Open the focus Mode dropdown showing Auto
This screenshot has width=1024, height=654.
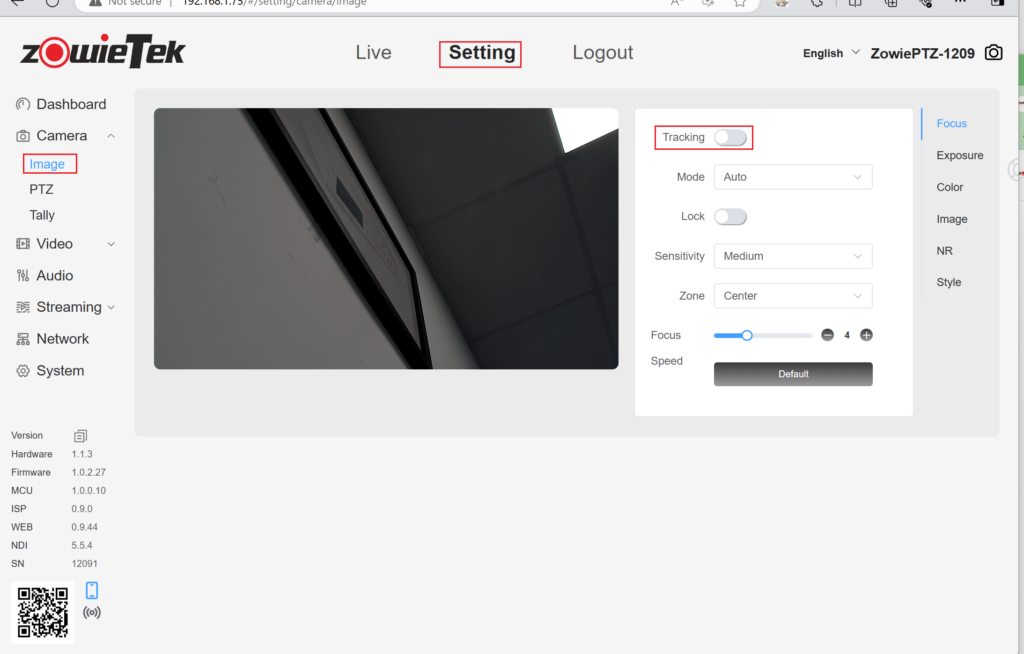(792, 177)
